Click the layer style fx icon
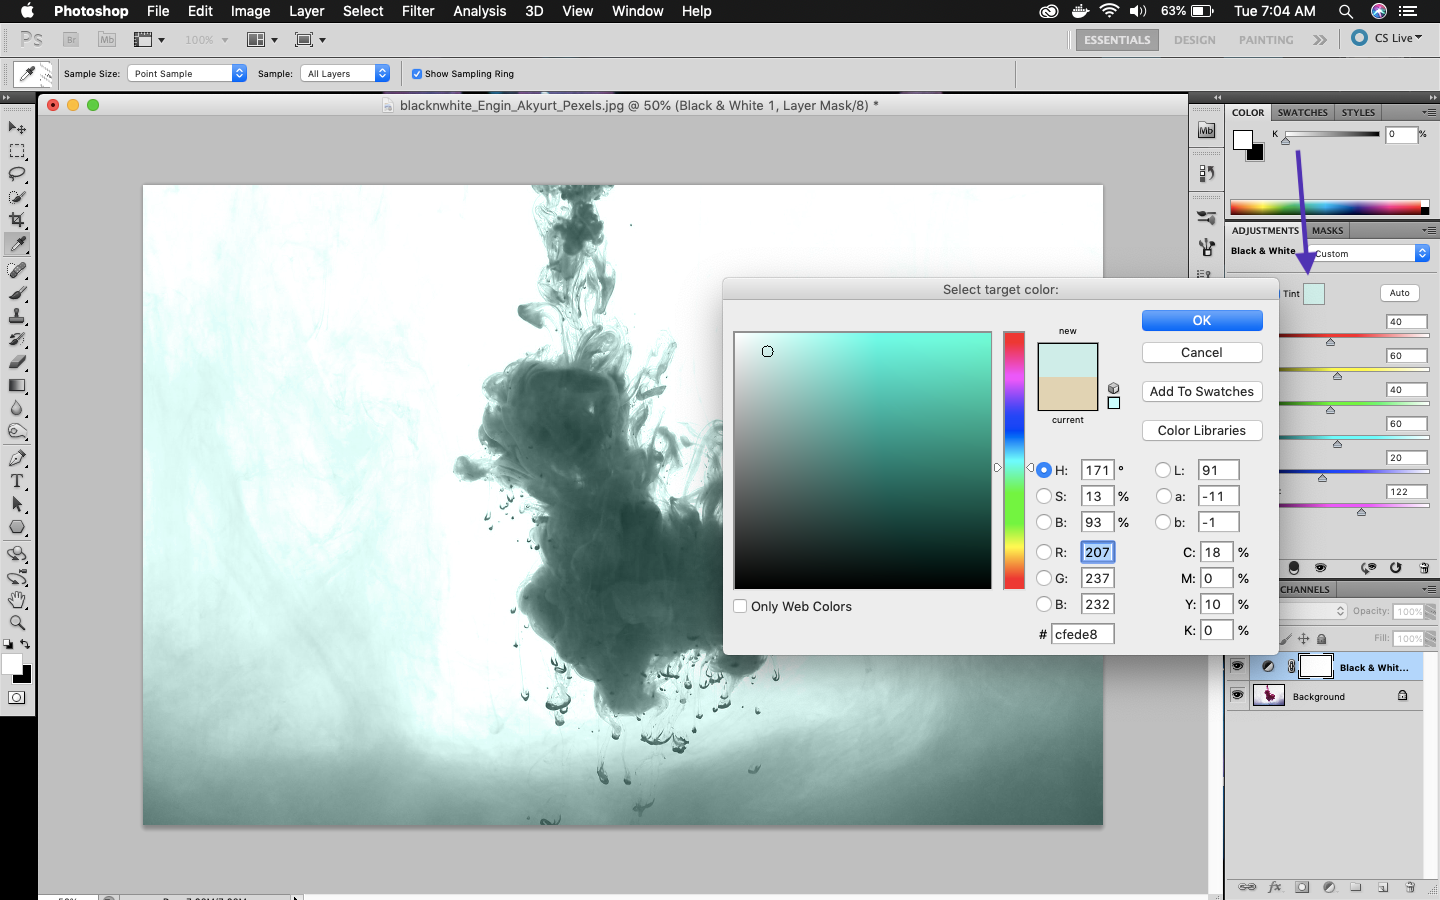The image size is (1440, 900). pyautogui.click(x=1275, y=887)
